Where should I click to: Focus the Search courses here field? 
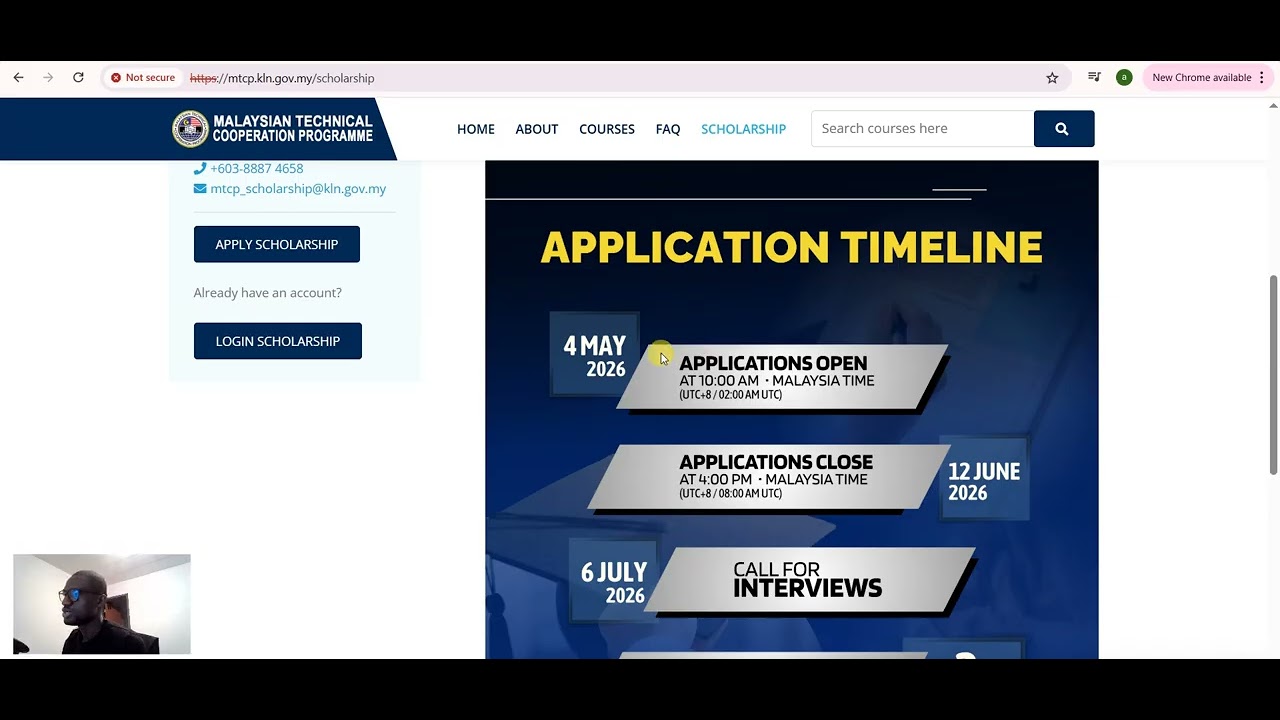click(x=922, y=128)
